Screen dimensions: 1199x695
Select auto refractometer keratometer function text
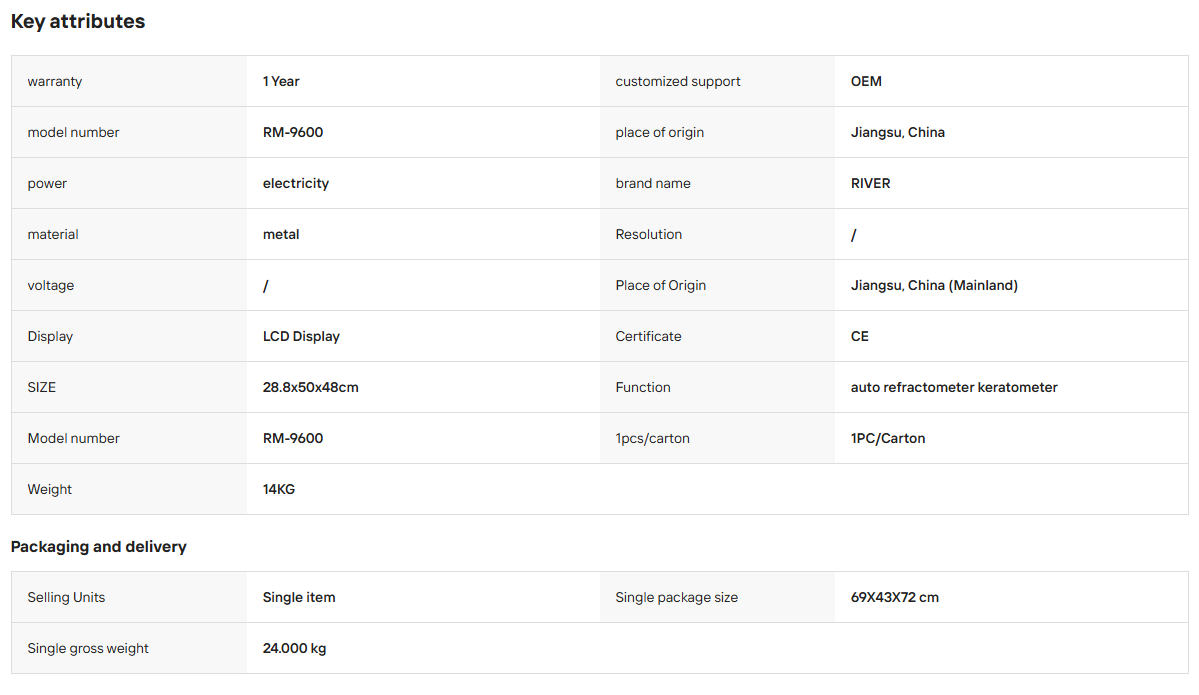(x=954, y=388)
